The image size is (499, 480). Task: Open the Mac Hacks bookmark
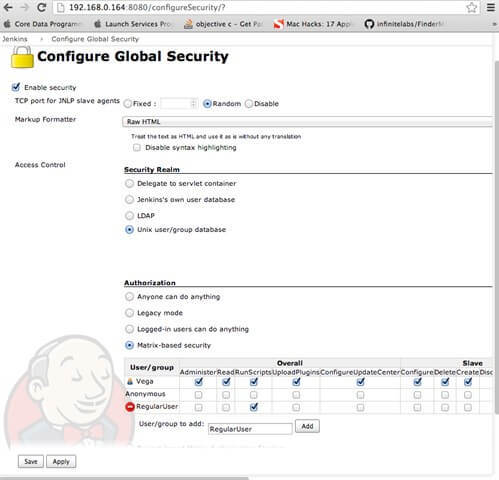(x=312, y=24)
